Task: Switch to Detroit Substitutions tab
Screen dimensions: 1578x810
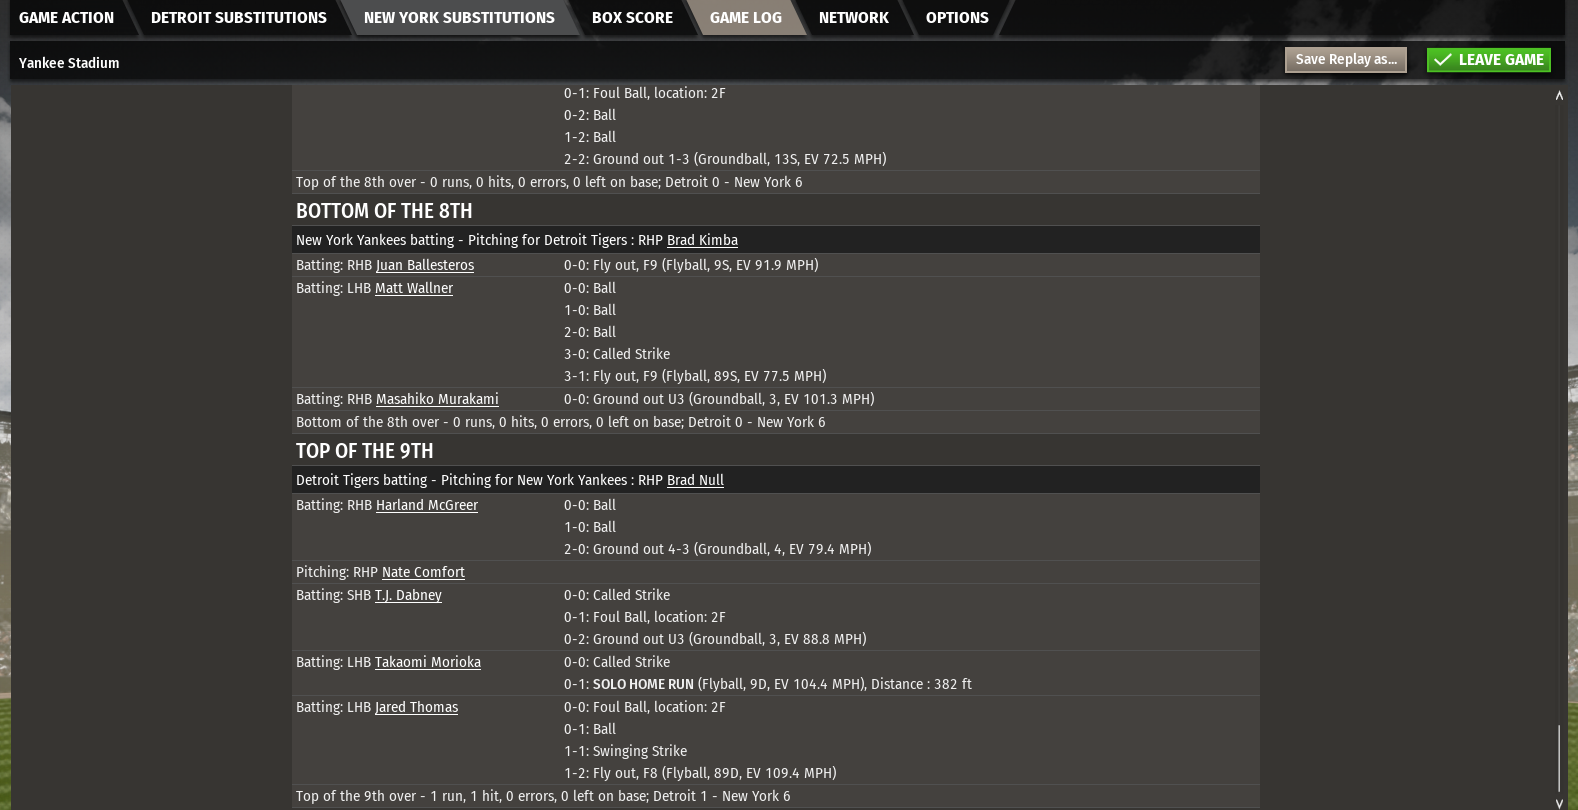Action: pos(238,17)
